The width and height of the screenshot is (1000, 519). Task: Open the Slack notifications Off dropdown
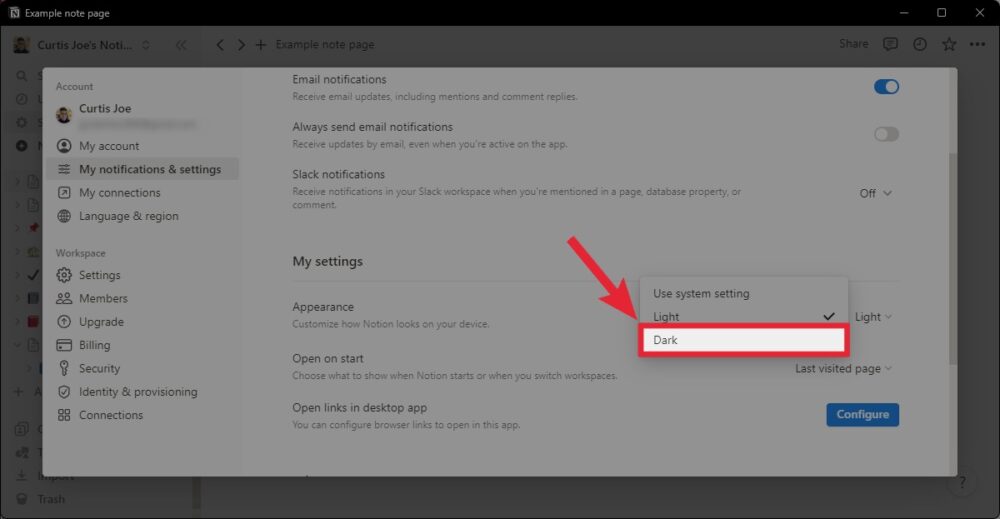coord(875,193)
